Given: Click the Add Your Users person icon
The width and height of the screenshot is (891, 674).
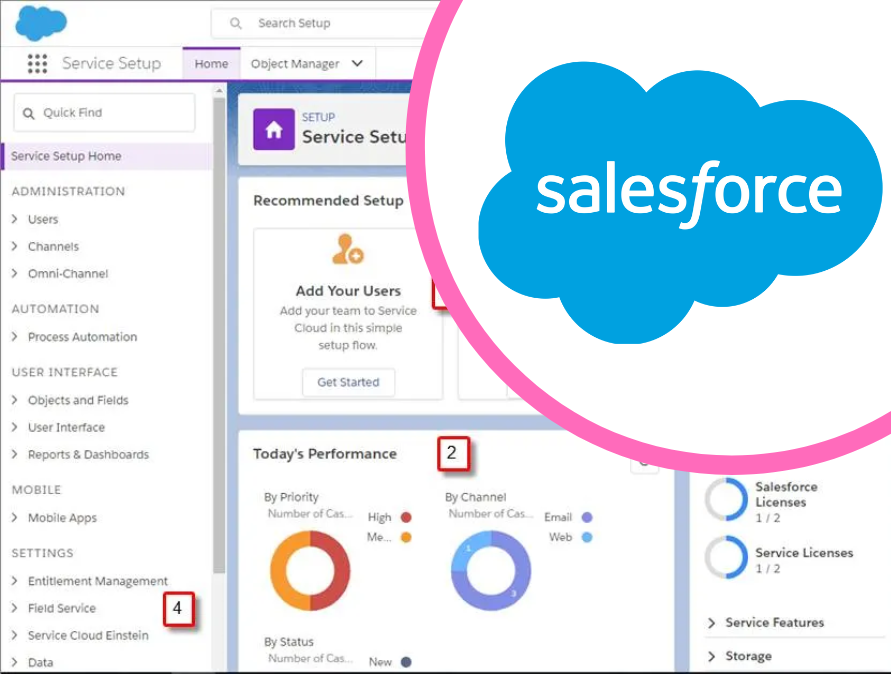Looking at the screenshot, I should tap(347, 249).
